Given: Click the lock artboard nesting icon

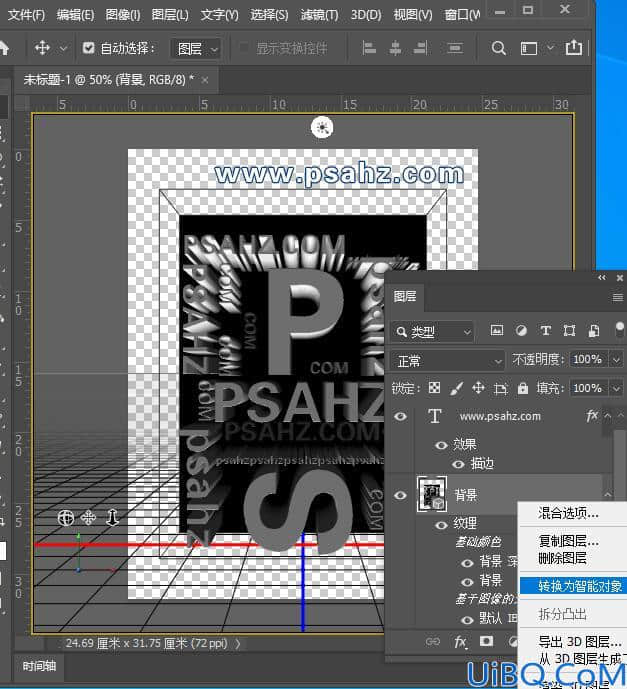Looking at the screenshot, I should pos(500,388).
